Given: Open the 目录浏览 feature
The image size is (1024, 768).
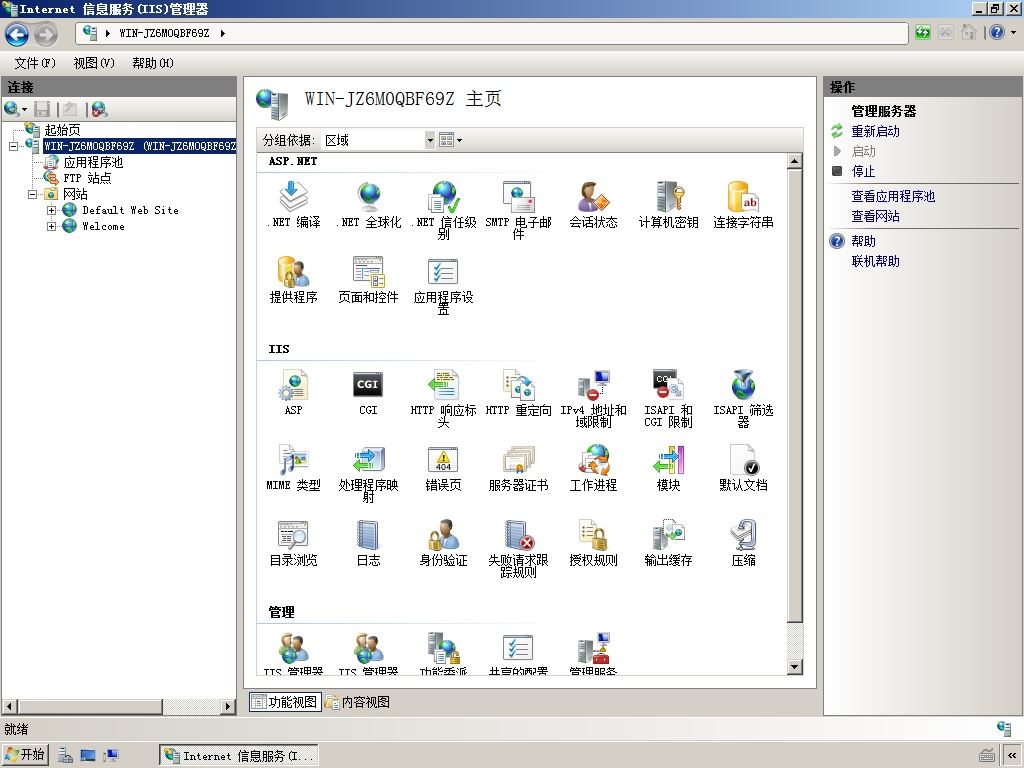Looking at the screenshot, I should [x=293, y=543].
